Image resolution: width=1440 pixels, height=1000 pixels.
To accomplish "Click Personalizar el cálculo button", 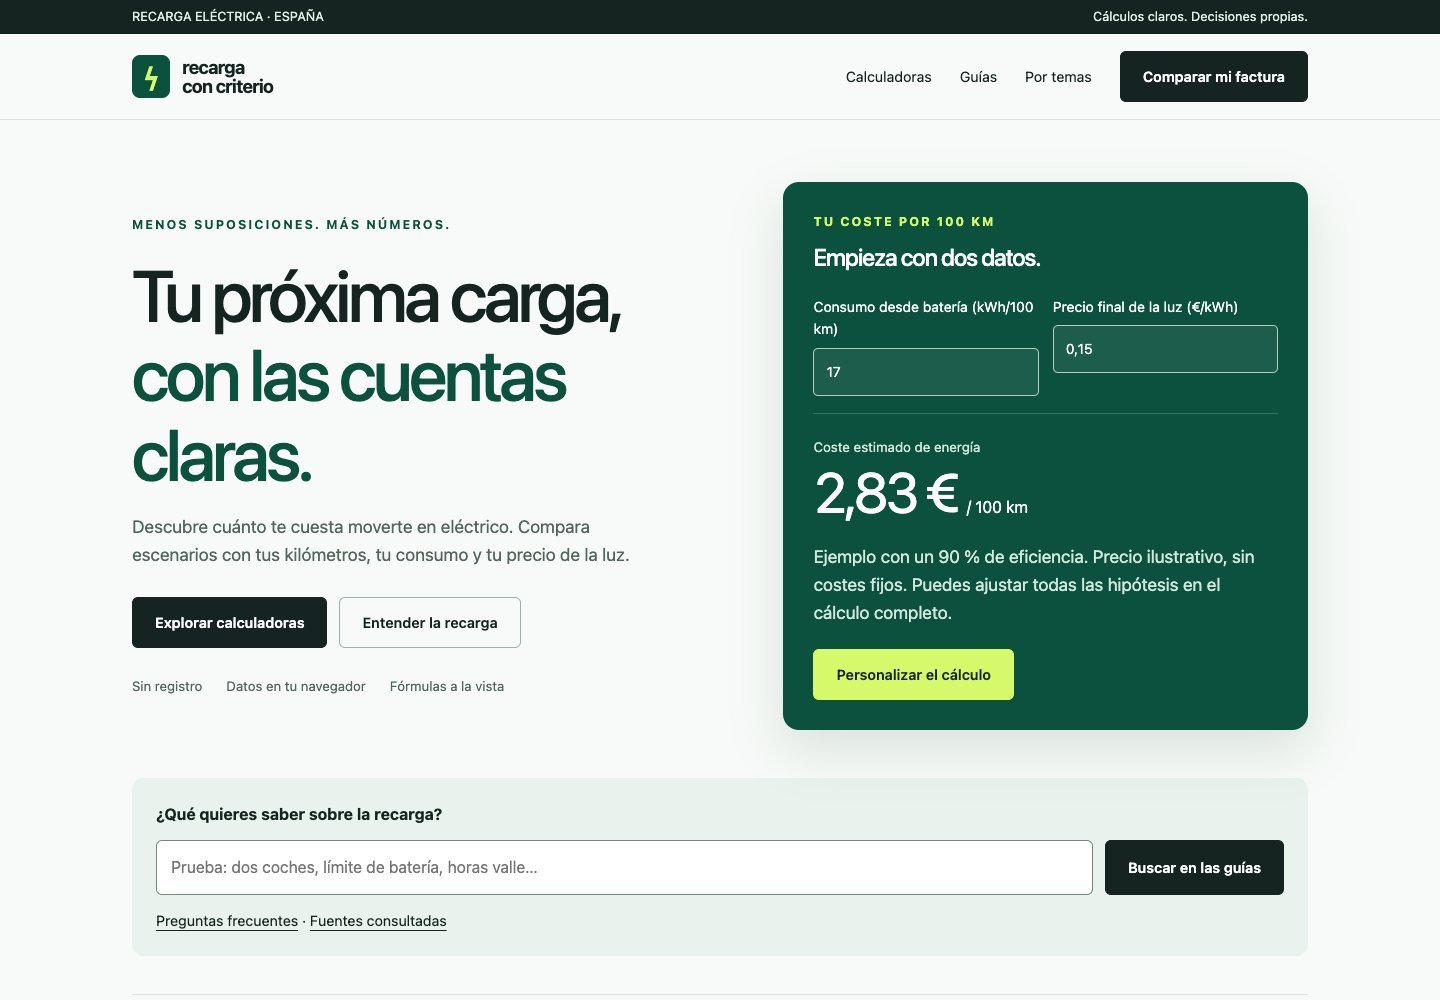I will [913, 675].
